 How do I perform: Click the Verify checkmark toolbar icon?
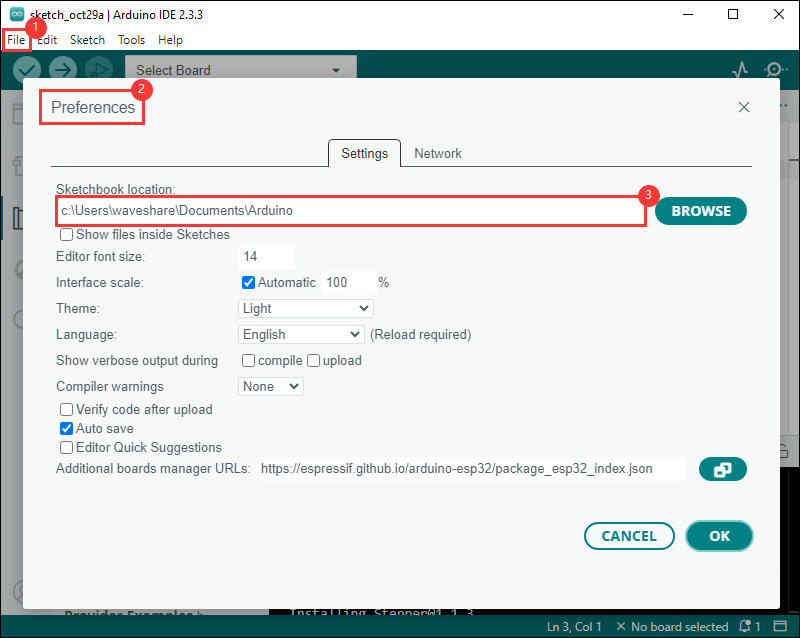[27, 69]
